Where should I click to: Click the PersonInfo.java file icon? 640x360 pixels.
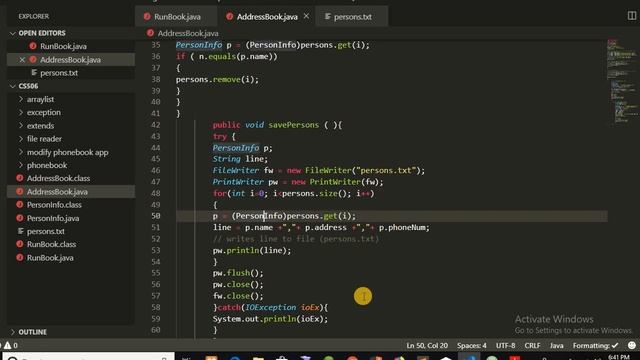(20, 218)
